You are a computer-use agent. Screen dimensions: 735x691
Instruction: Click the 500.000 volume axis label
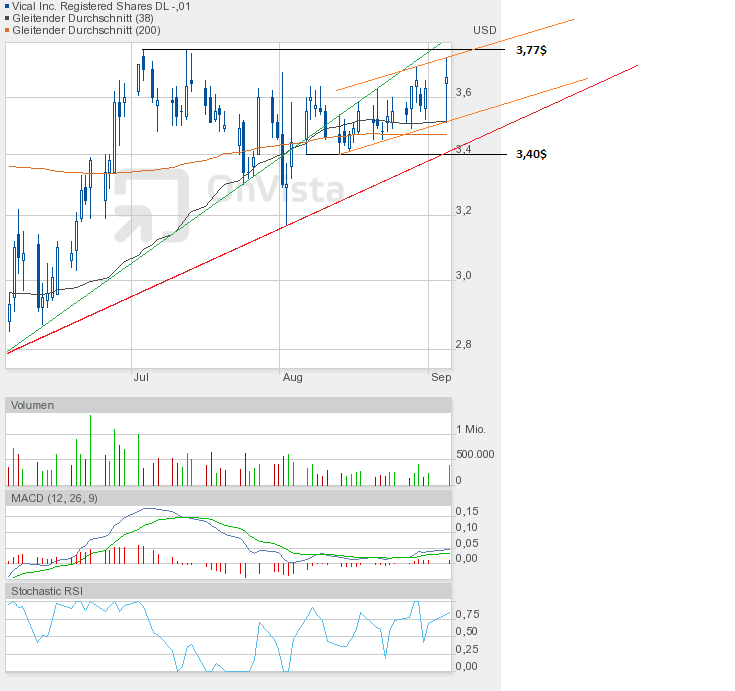474,453
